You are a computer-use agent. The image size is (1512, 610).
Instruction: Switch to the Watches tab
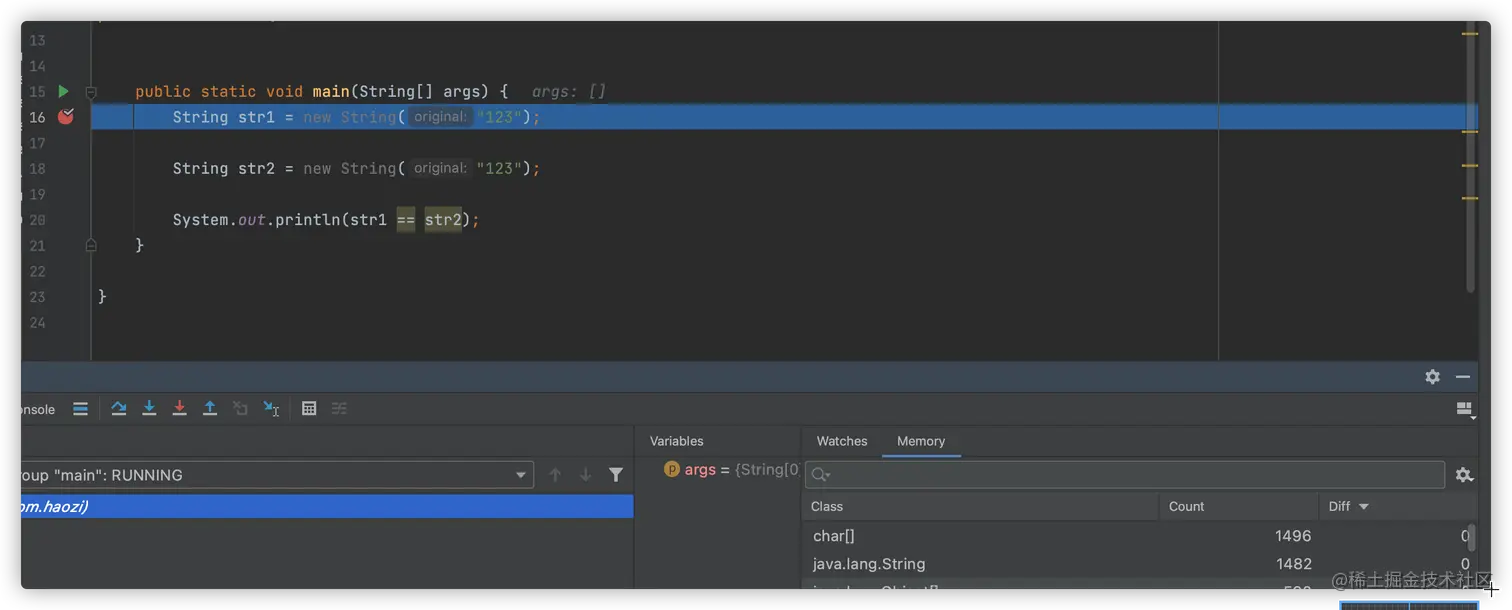pyautogui.click(x=842, y=441)
